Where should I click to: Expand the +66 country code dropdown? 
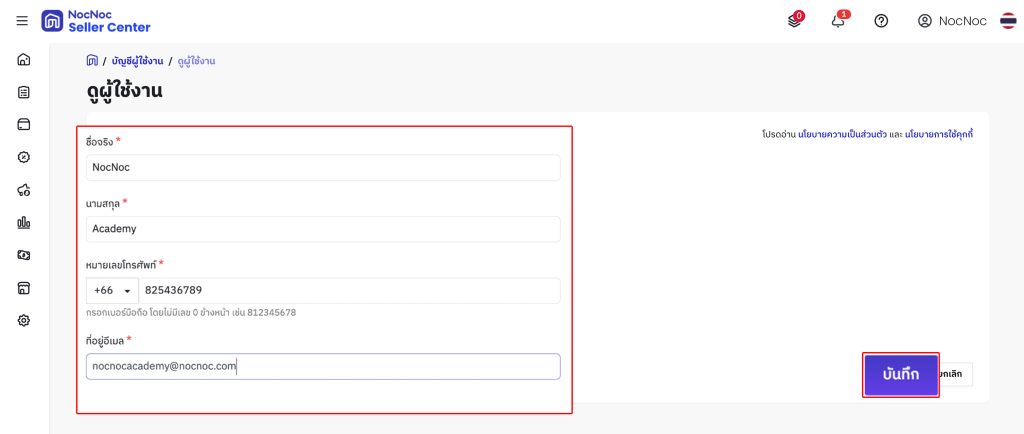pyautogui.click(x=112, y=291)
